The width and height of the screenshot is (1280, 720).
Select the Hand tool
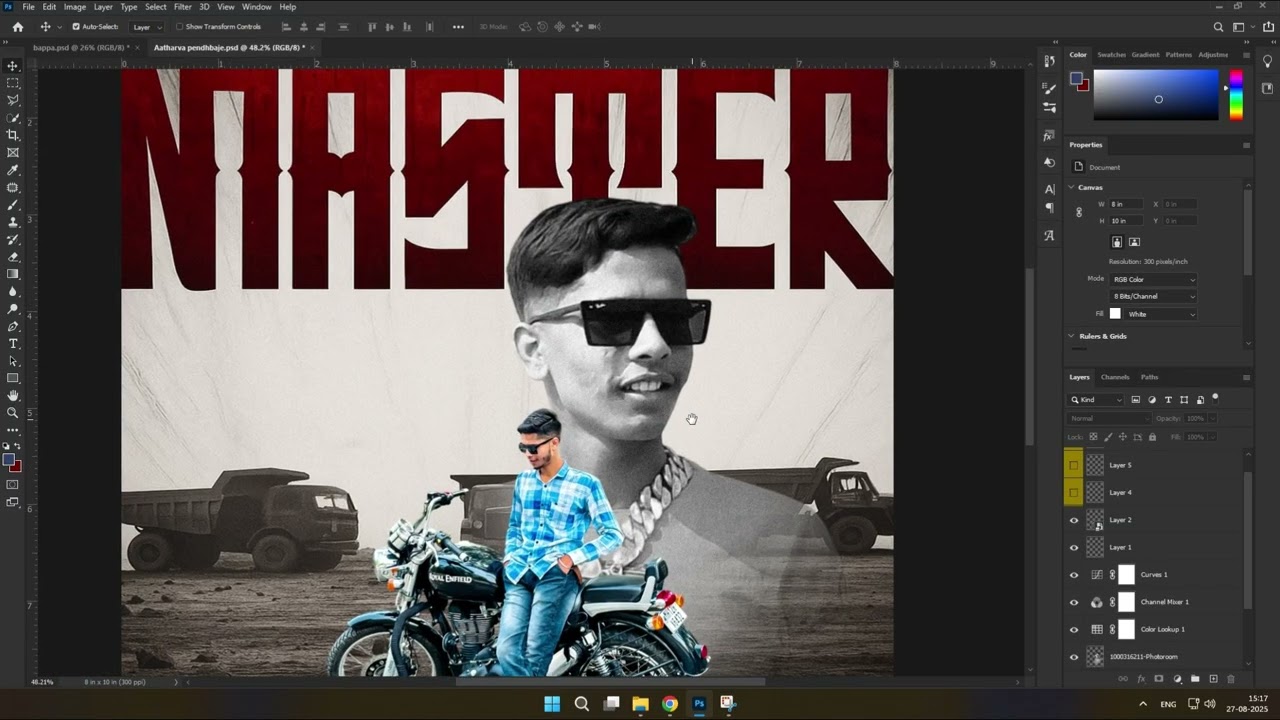coord(13,396)
